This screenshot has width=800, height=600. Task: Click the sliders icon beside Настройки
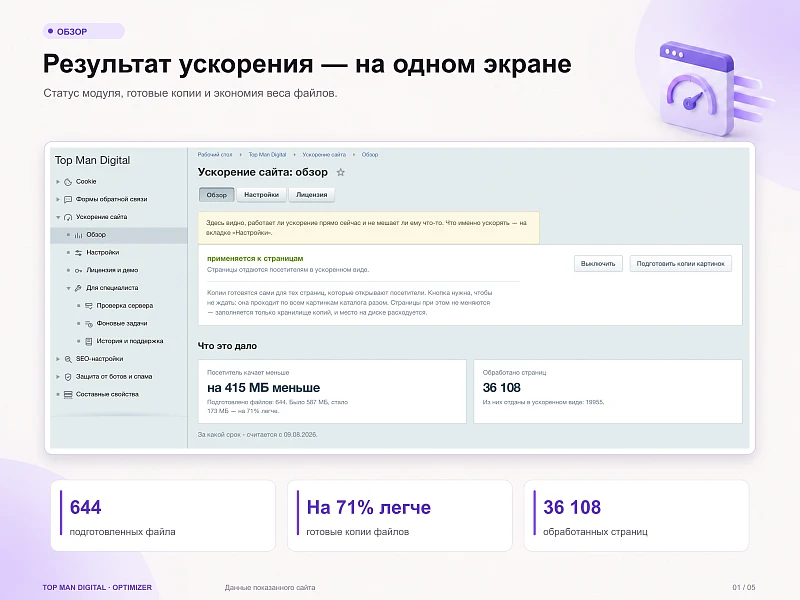coord(78,253)
